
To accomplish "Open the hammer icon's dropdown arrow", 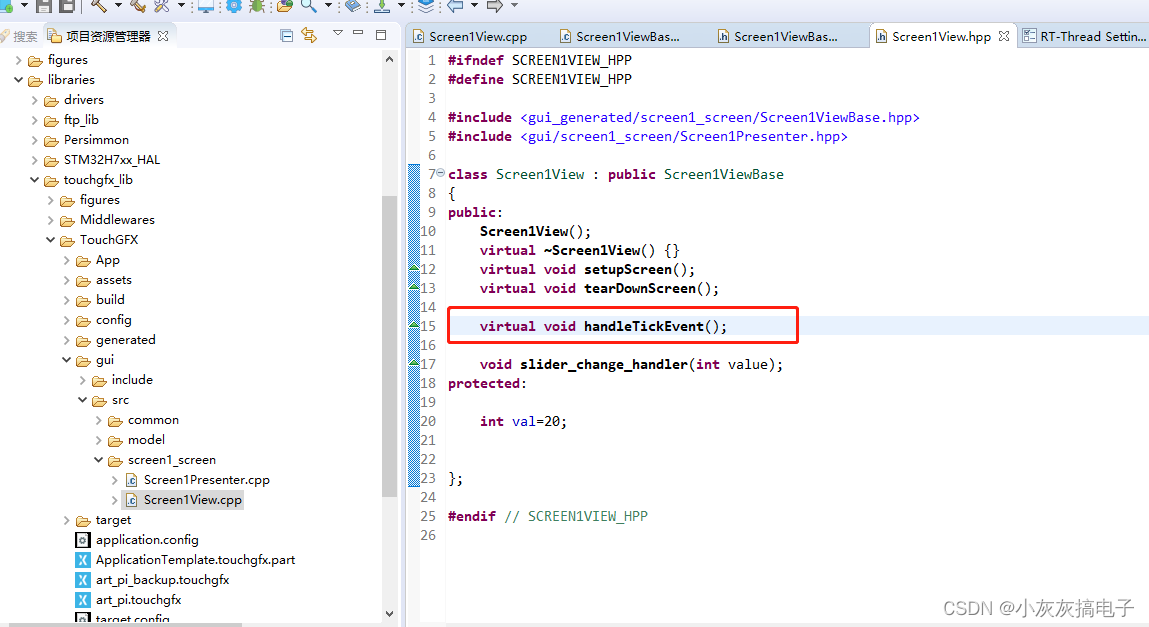I will (x=118, y=8).
